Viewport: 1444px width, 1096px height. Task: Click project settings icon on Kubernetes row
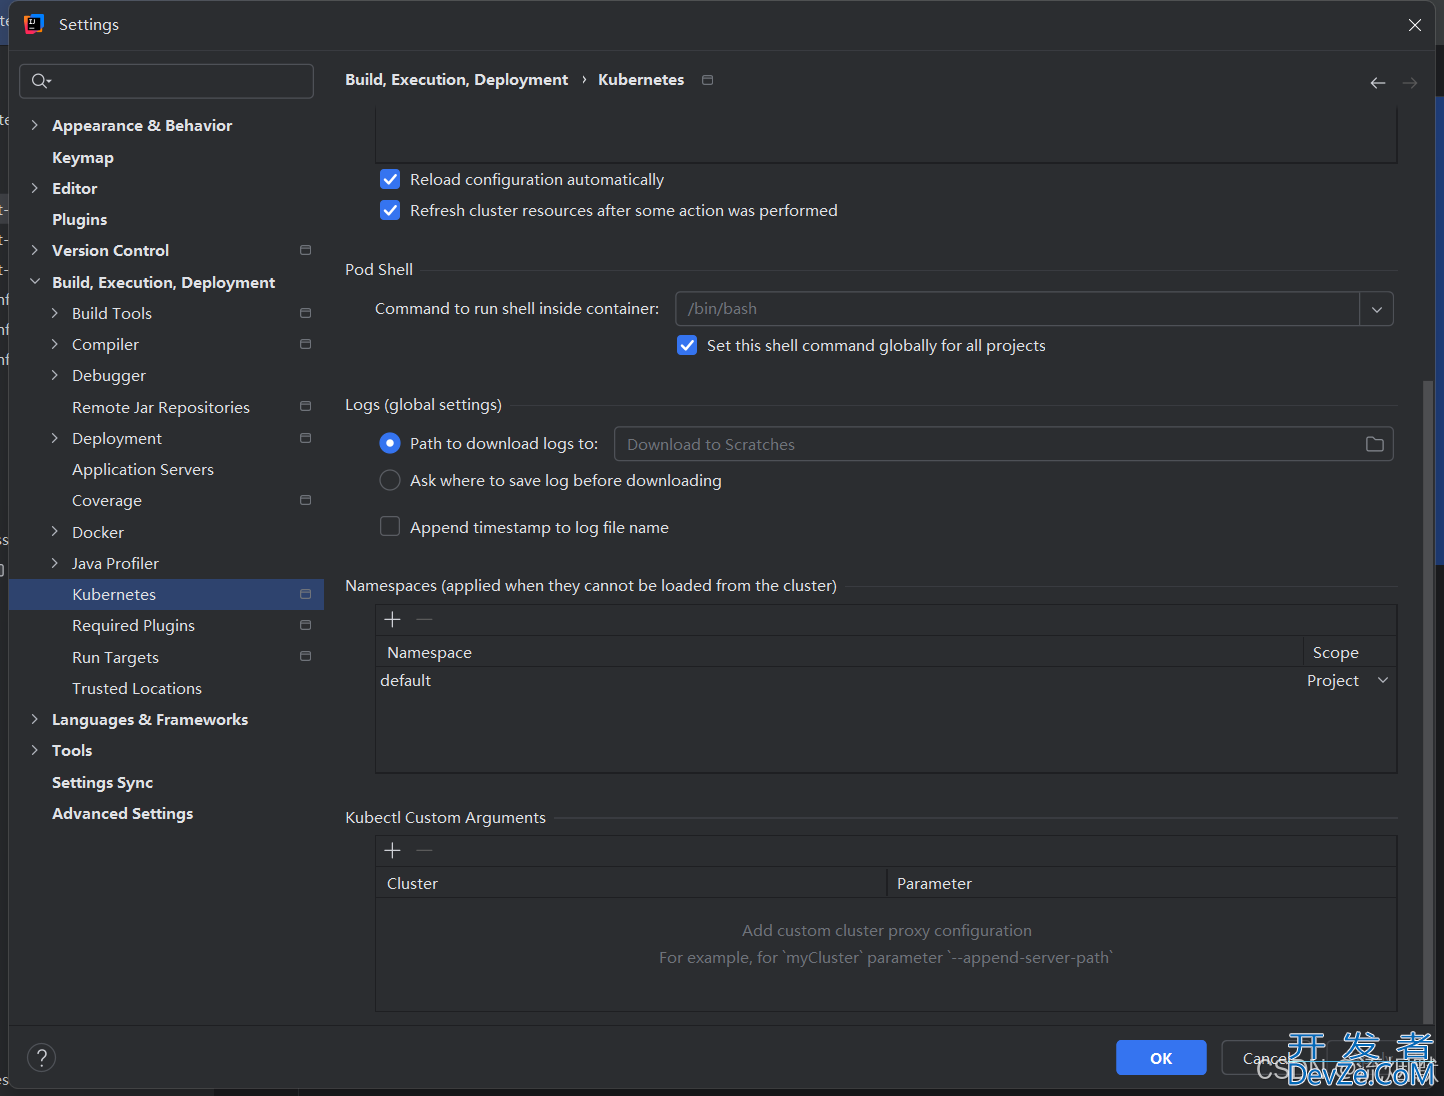coord(306,594)
